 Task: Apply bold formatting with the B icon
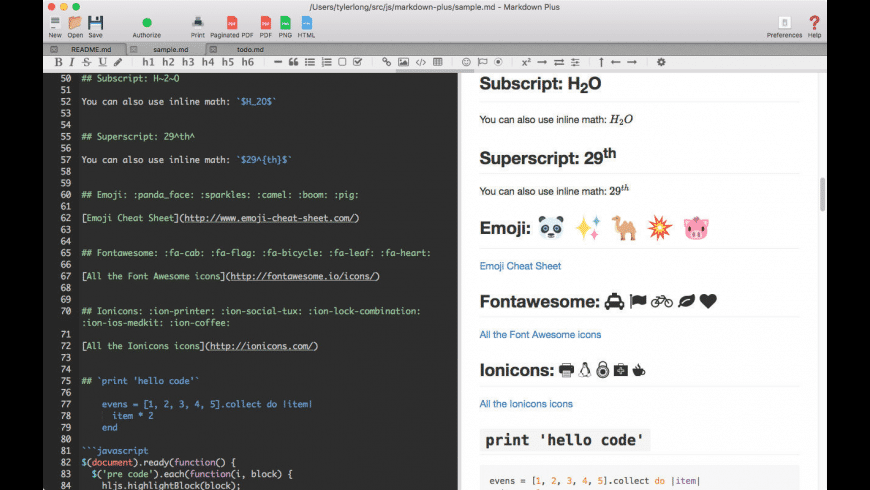(58, 62)
